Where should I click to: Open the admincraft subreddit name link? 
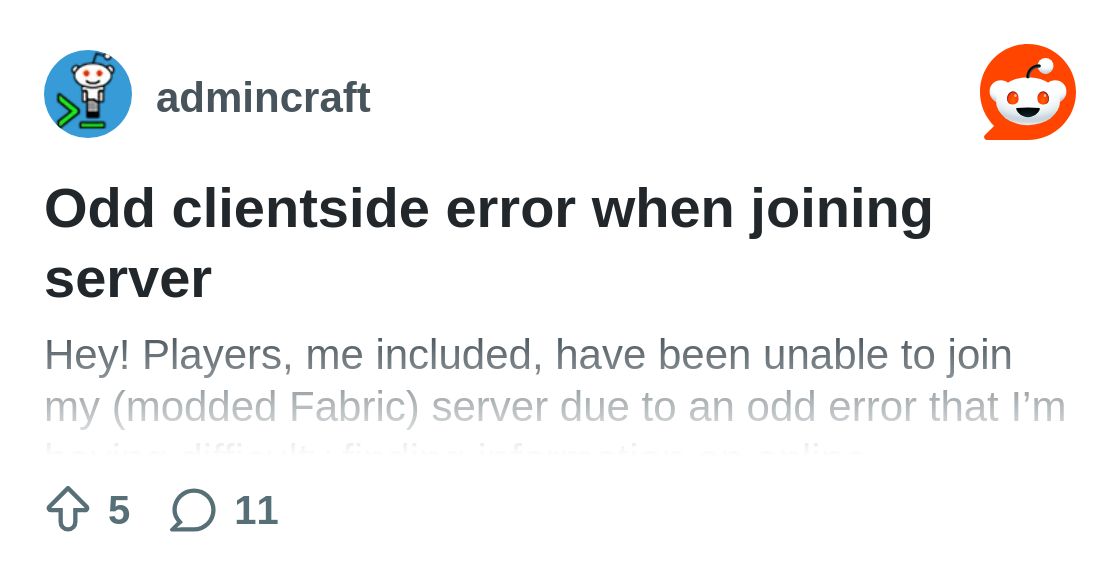263,98
